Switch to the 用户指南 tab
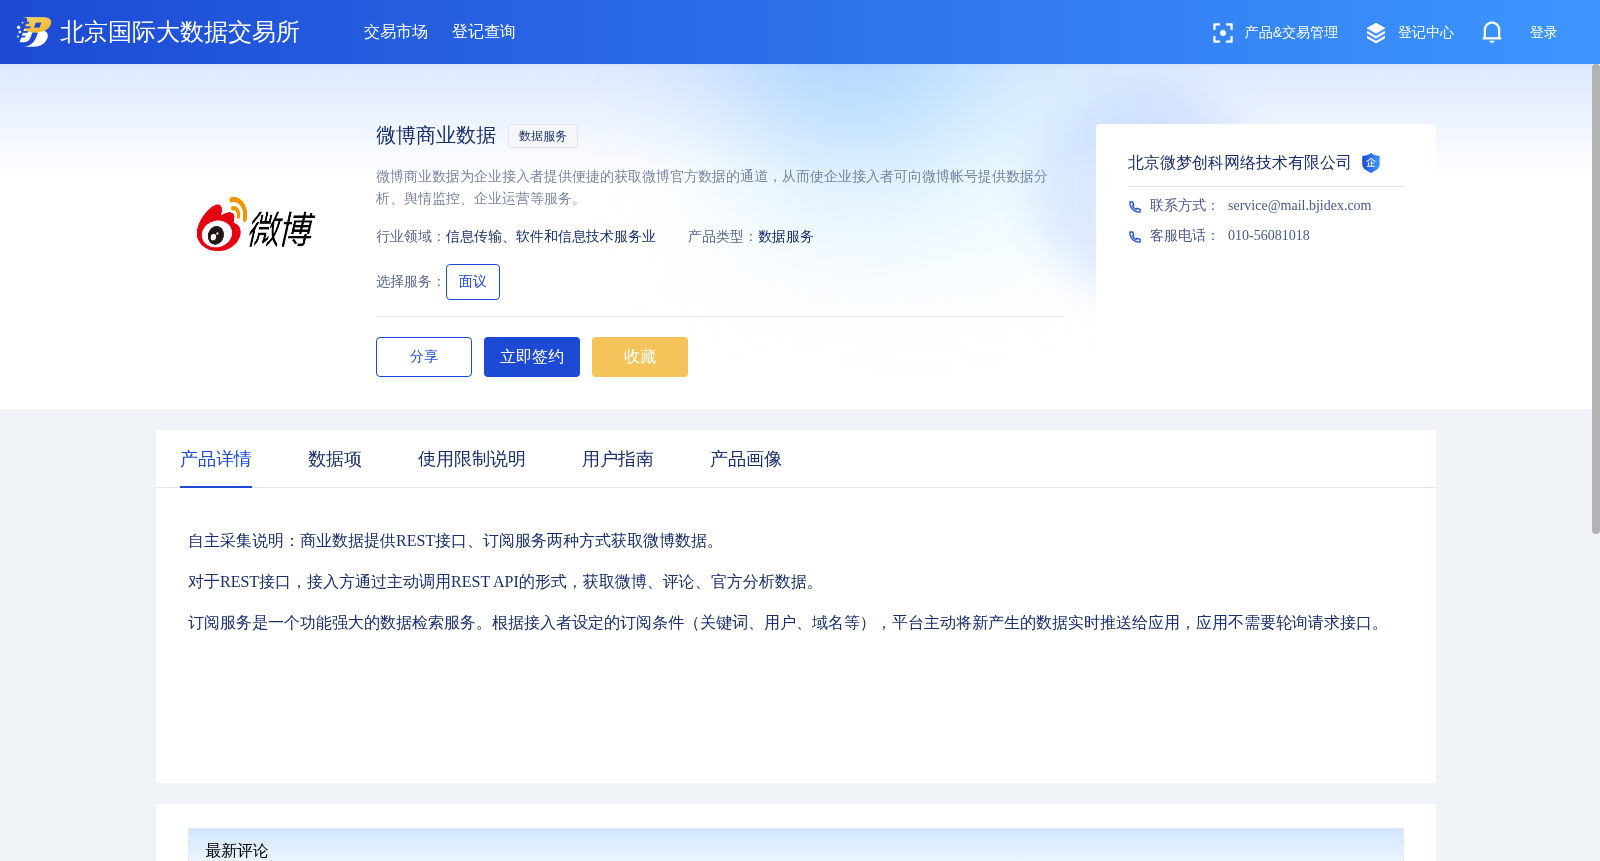1600x861 pixels. click(618, 459)
